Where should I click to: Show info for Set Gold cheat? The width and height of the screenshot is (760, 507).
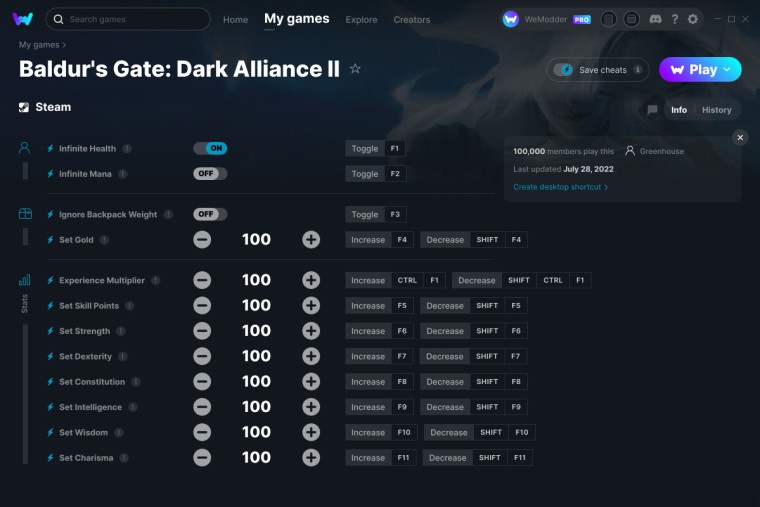pos(104,239)
